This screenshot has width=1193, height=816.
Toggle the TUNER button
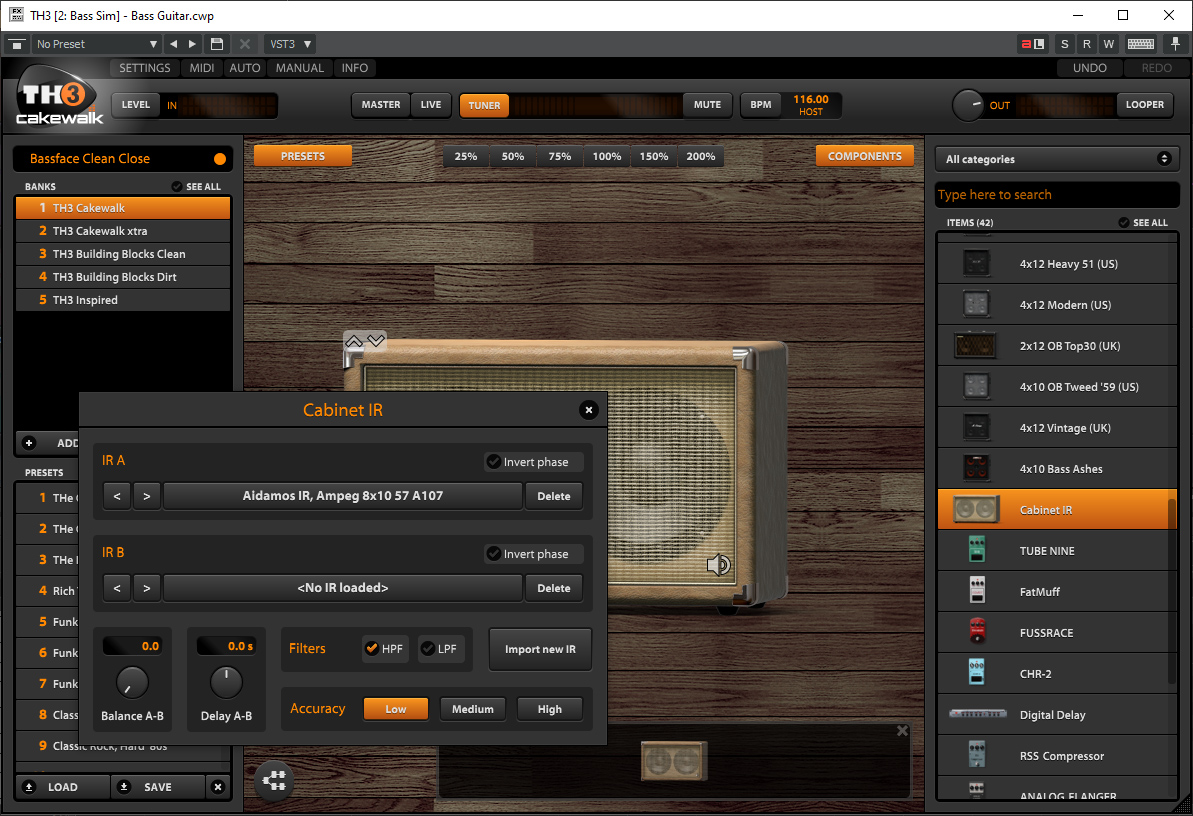(x=485, y=106)
